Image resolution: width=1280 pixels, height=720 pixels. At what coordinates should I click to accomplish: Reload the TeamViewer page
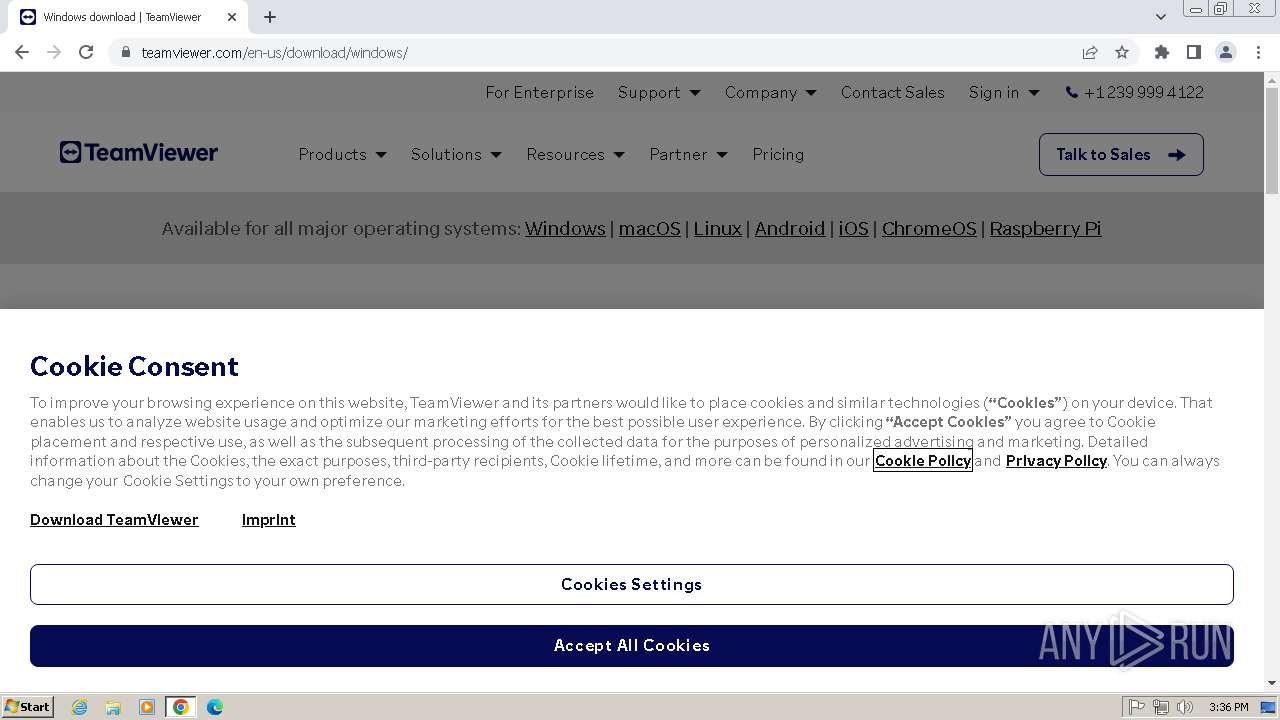(86, 52)
